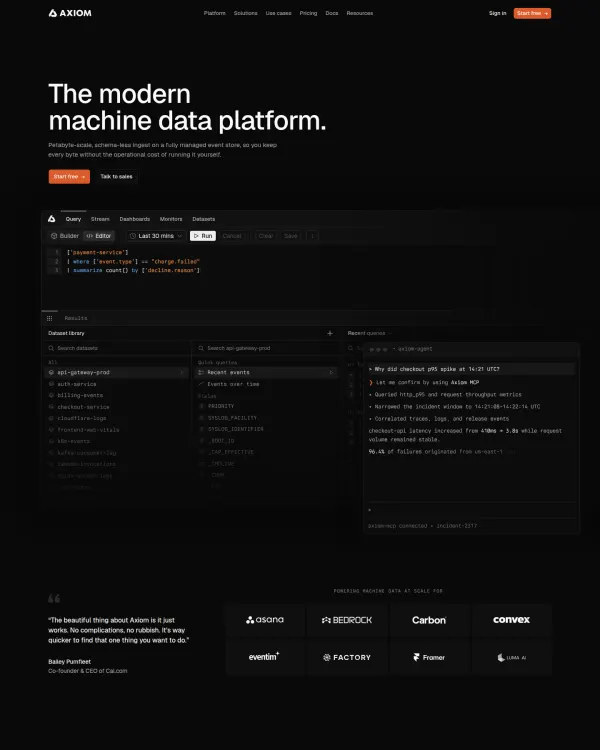Click the Save button in query toolbar
600x750 pixels.
point(291,236)
